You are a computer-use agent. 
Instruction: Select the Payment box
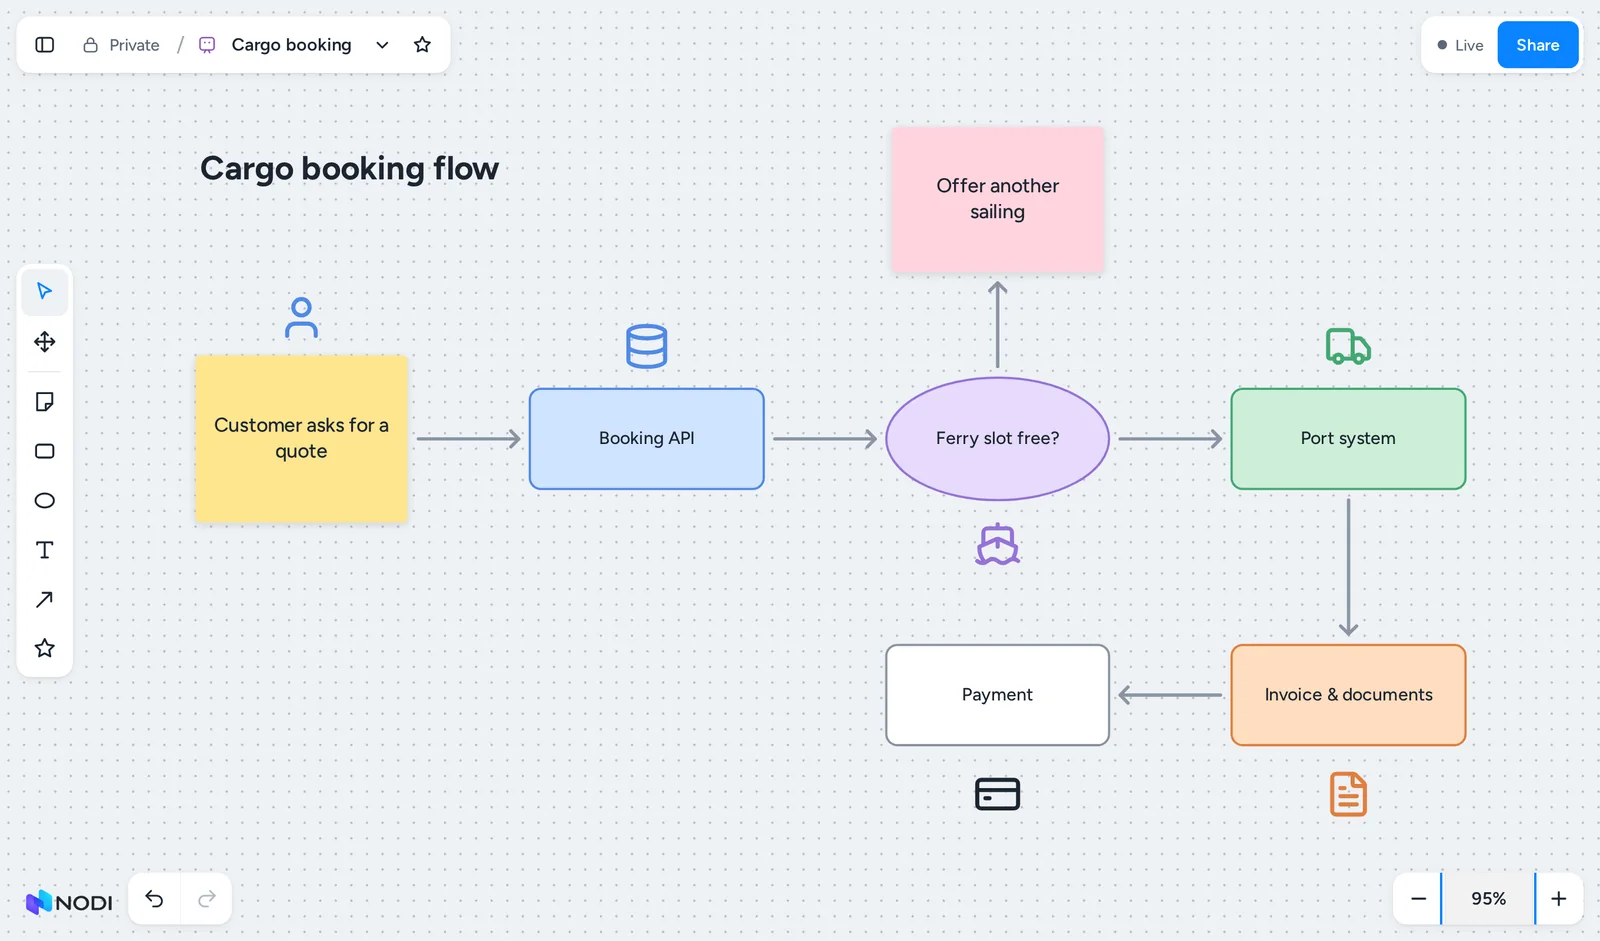coord(997,694)
